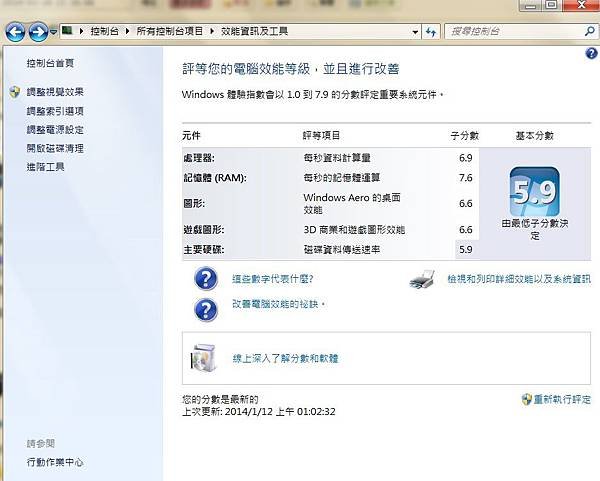Click the software box icon
The image size is (600, 481).
tap(204, 358)
